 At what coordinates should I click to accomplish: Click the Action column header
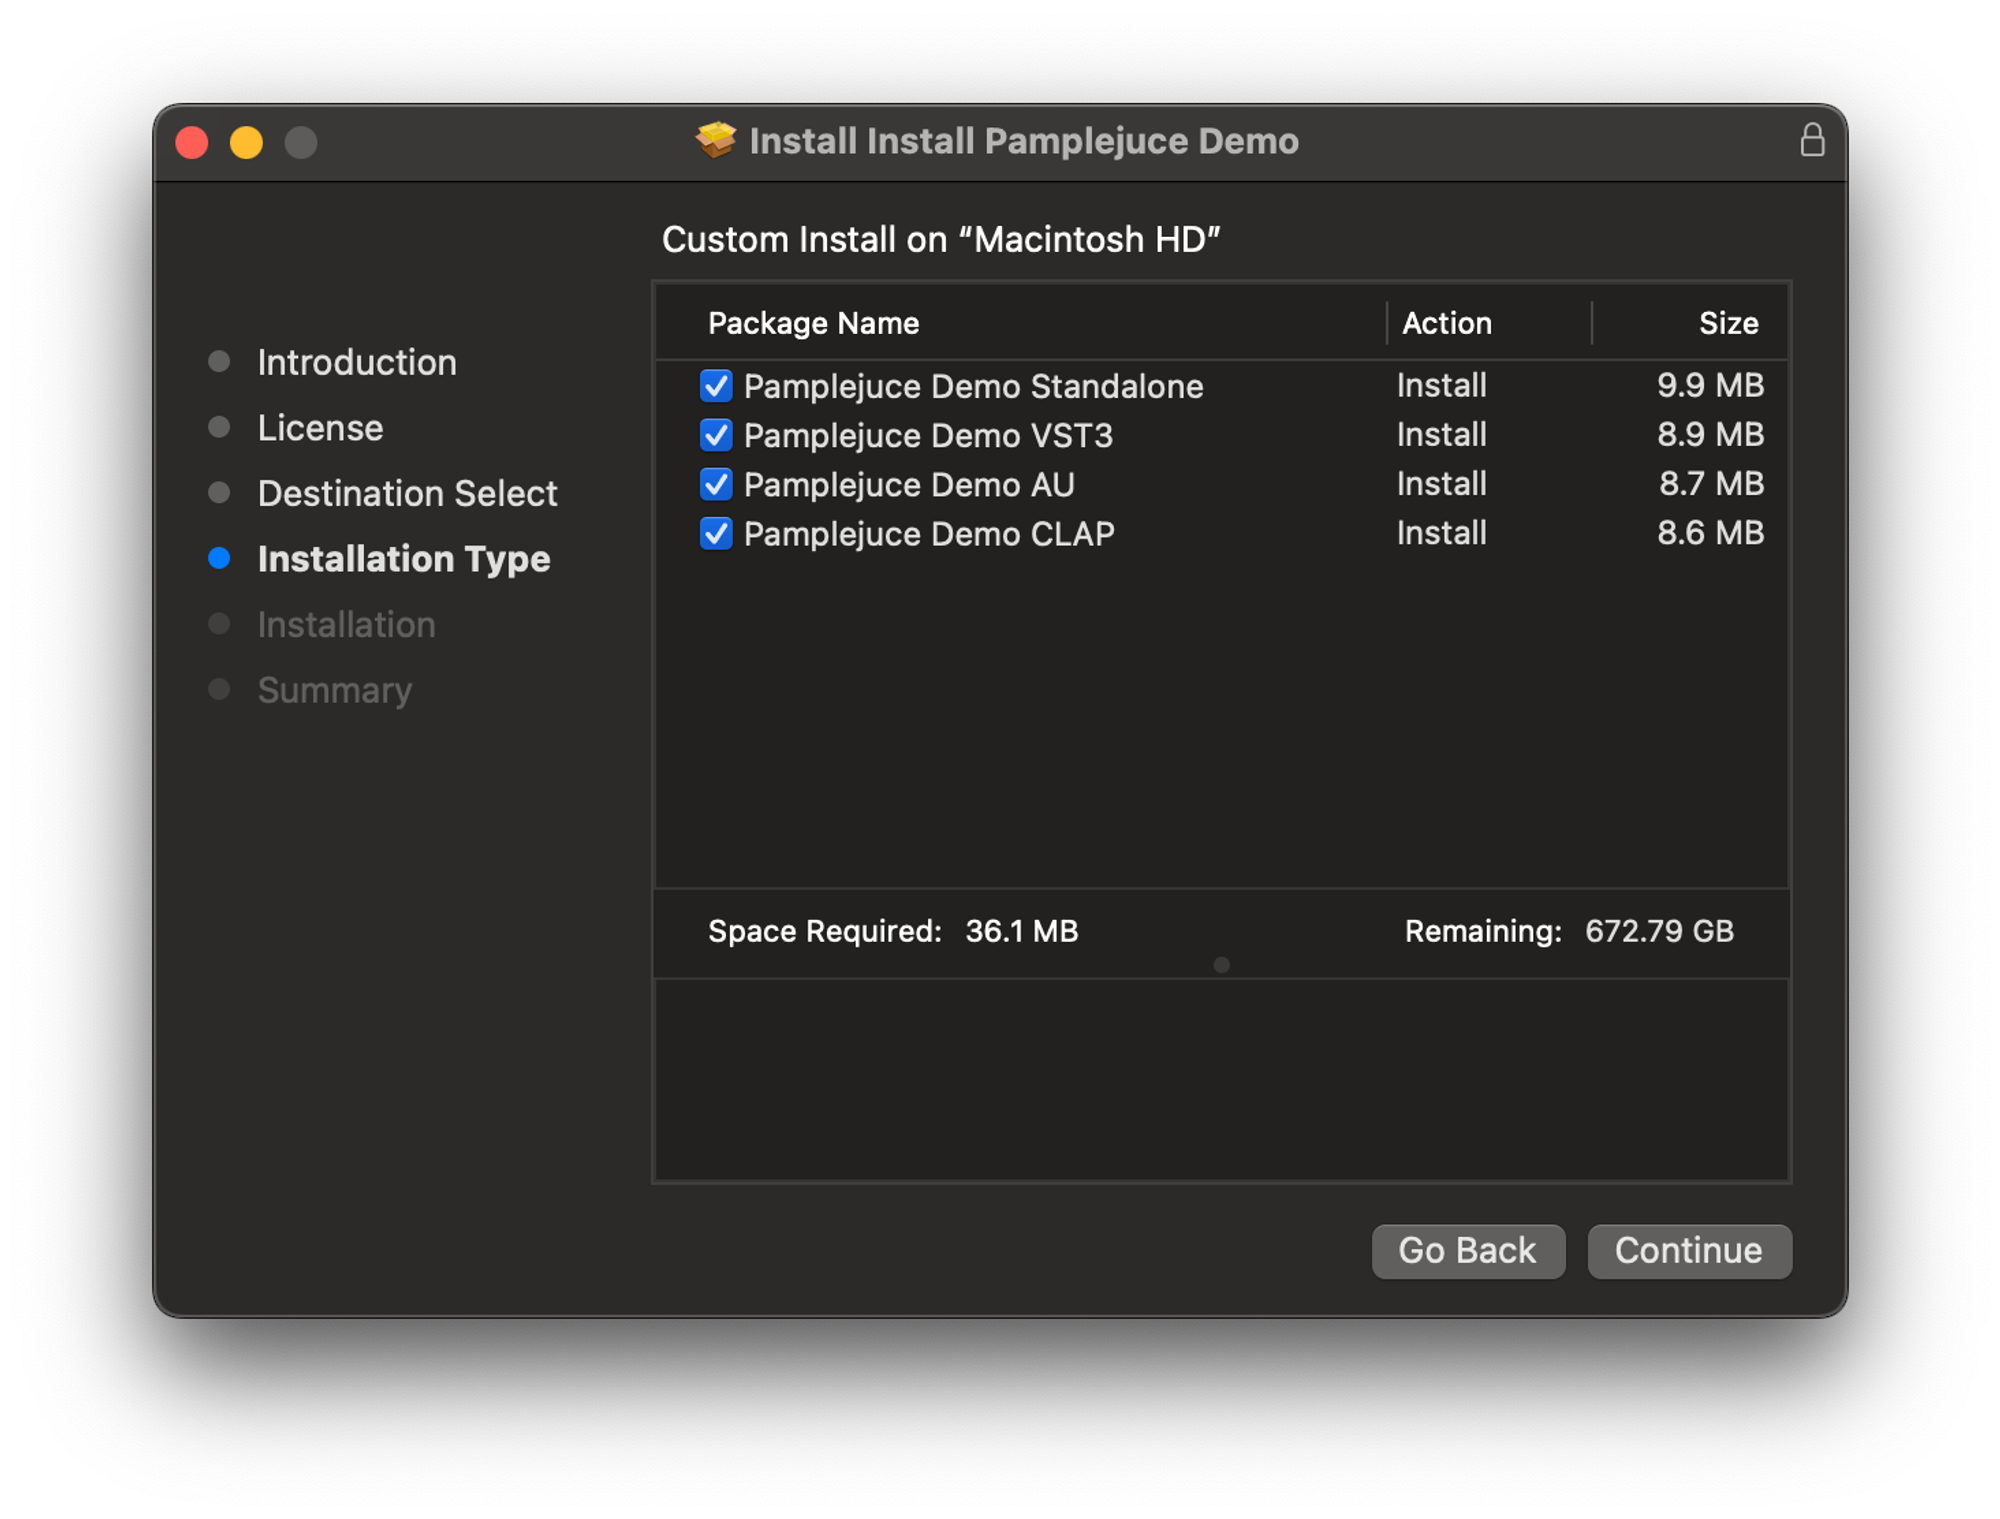click(x=1446, y=323)
